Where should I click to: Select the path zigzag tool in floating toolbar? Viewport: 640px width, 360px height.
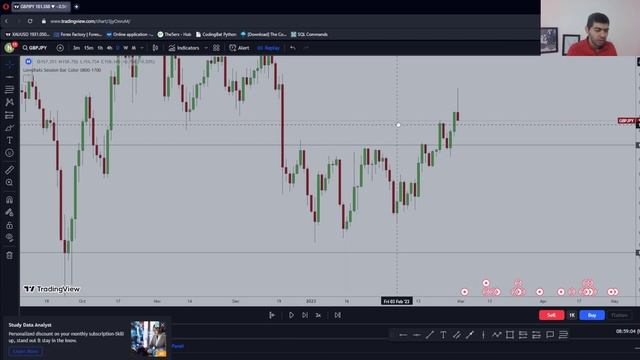click(496, 335)
